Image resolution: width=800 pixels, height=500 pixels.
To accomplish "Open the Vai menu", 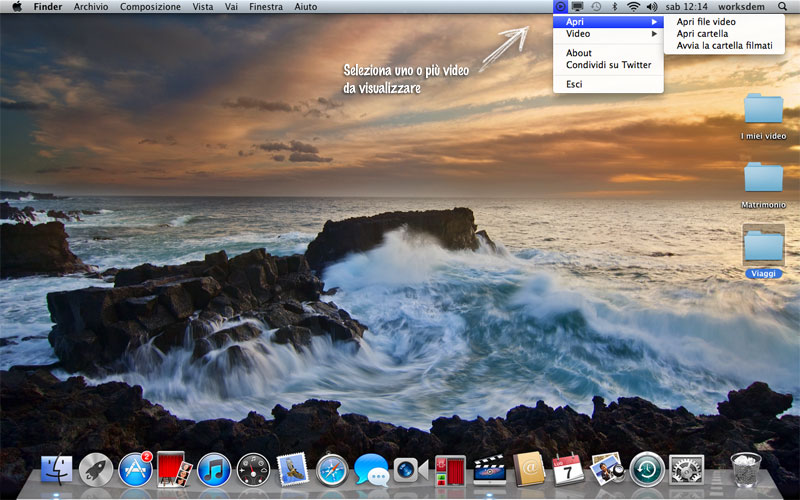I will coord(231,7).
